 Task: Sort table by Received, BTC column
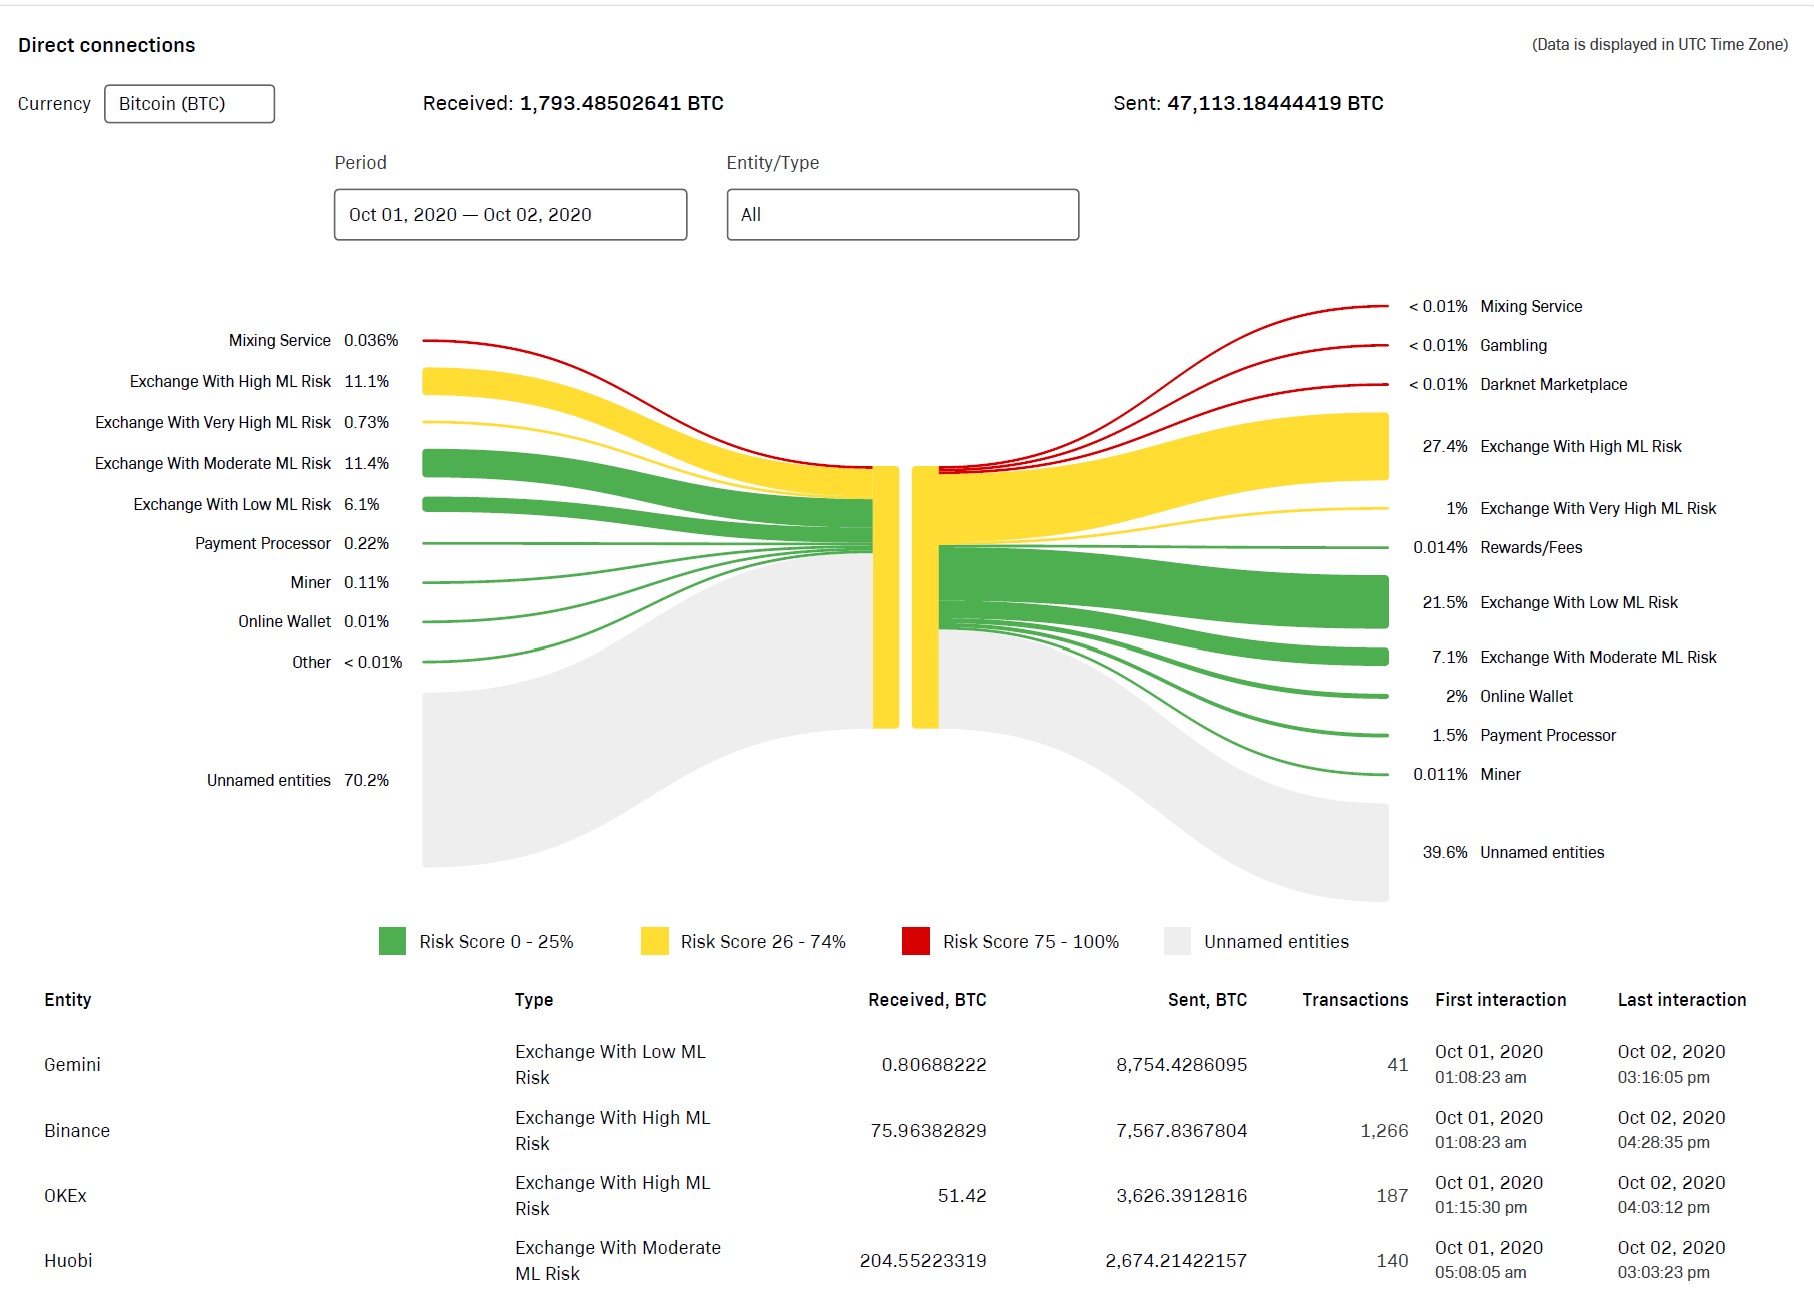click(x=926, y=999)
